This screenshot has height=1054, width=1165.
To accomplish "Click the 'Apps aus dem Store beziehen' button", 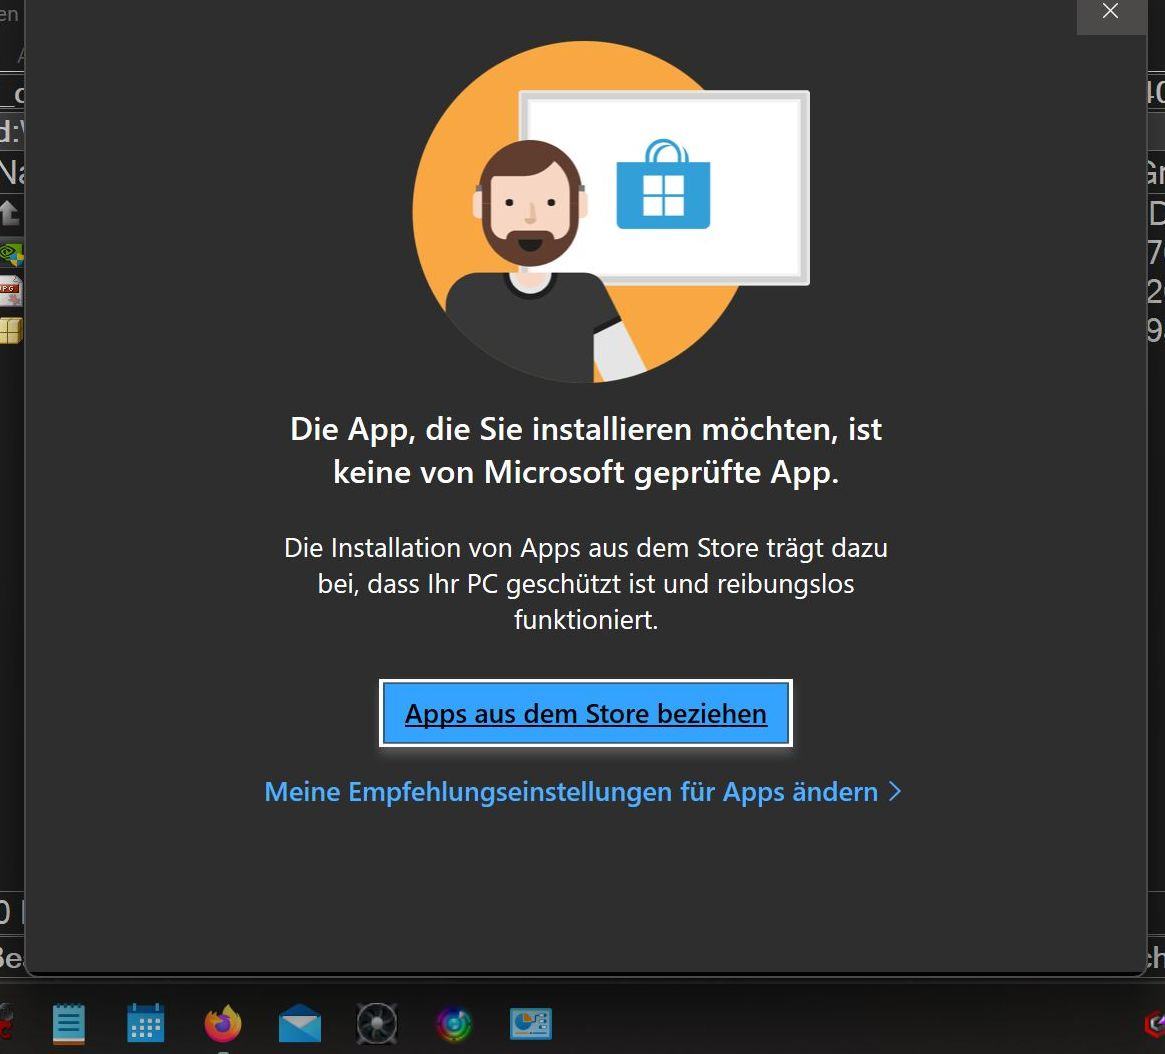I will point(585,713).
